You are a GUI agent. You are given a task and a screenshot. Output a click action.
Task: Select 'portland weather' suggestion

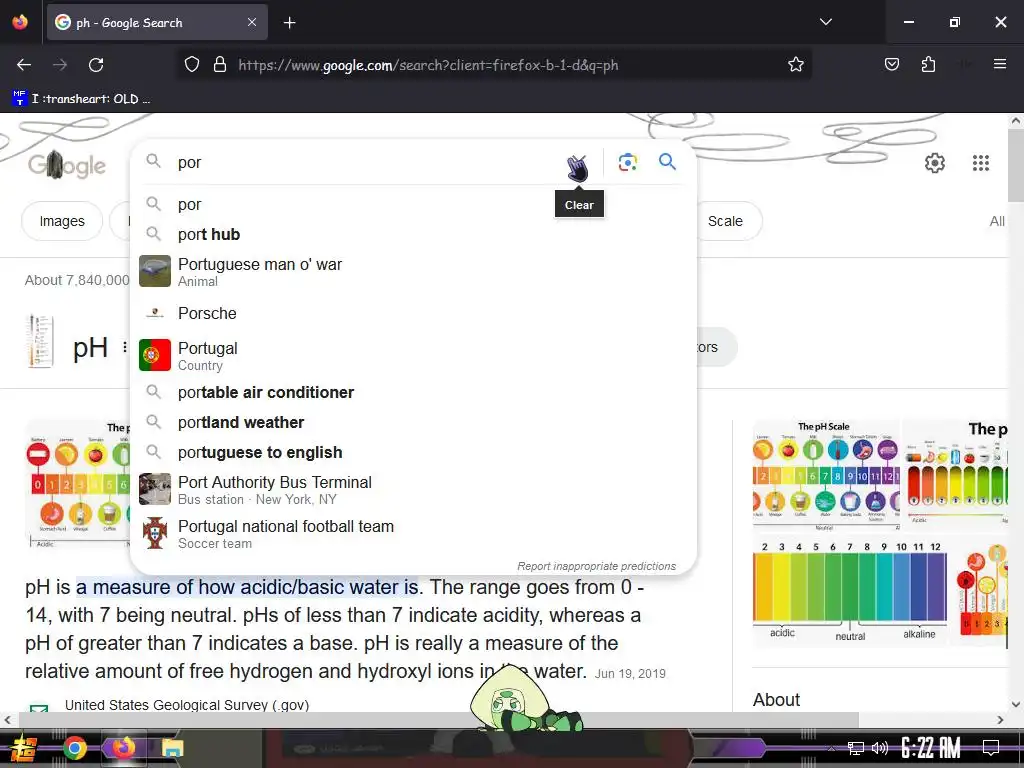pyautogui.click(x=413, y=423)
